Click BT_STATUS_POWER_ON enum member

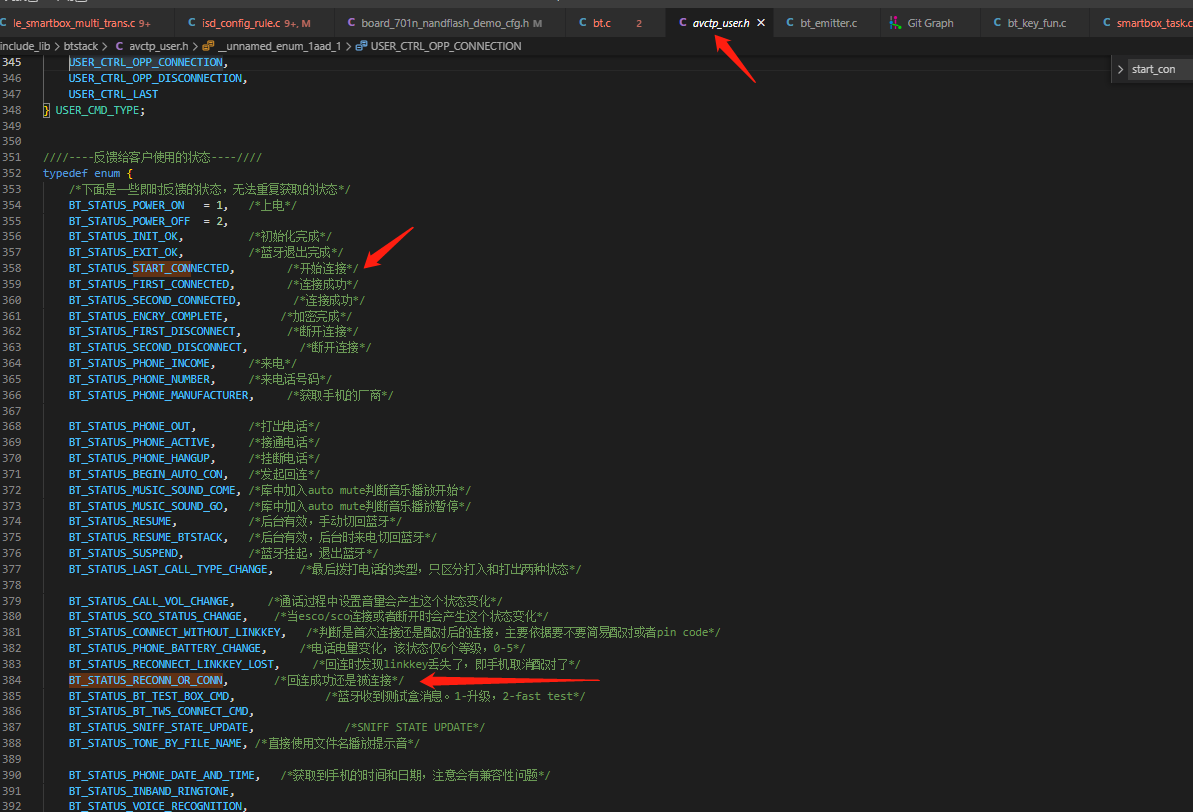tap(126, 205)
